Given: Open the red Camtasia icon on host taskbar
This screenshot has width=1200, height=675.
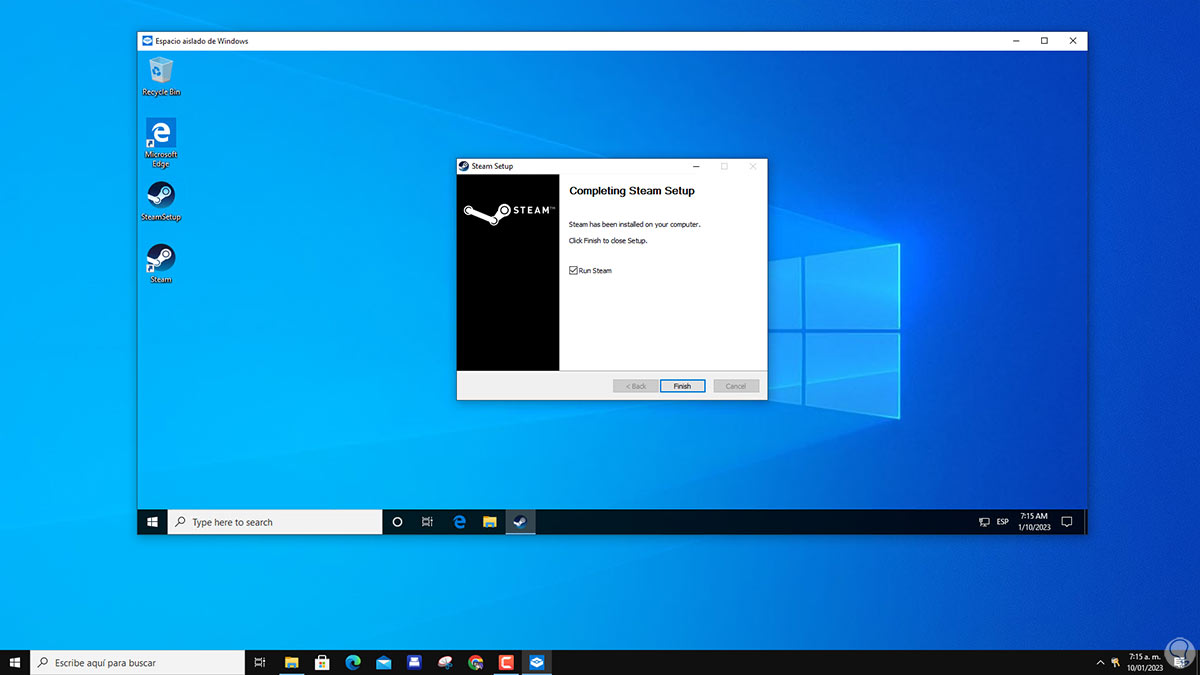Looking at the screenshot, I should [x=506, y=662].
